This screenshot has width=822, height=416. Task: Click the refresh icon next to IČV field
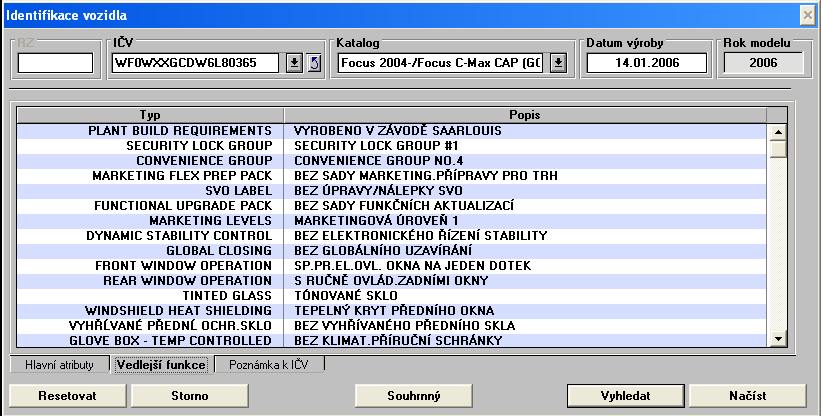point(313,63)
